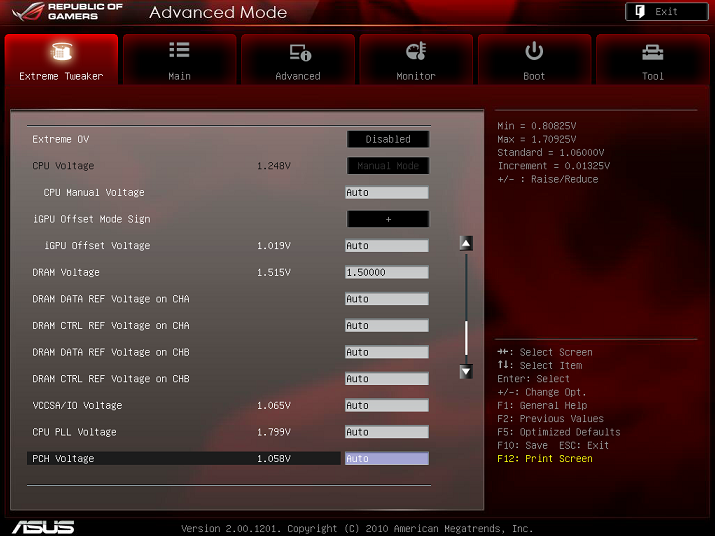Select DRAM CTRL REF Voltage on CHA field
This screenshot has height=536, width=715.
tap(387, 326)
